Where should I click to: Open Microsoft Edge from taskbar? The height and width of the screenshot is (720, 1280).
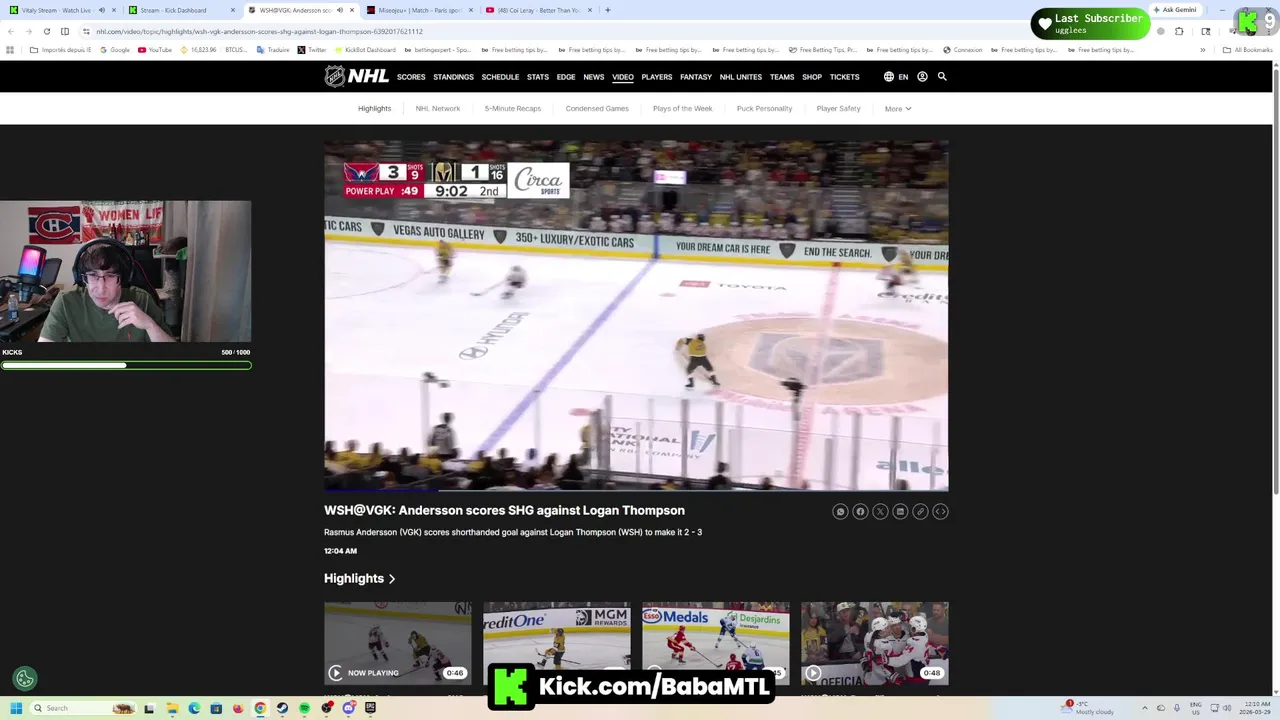(x=194, y=708)
